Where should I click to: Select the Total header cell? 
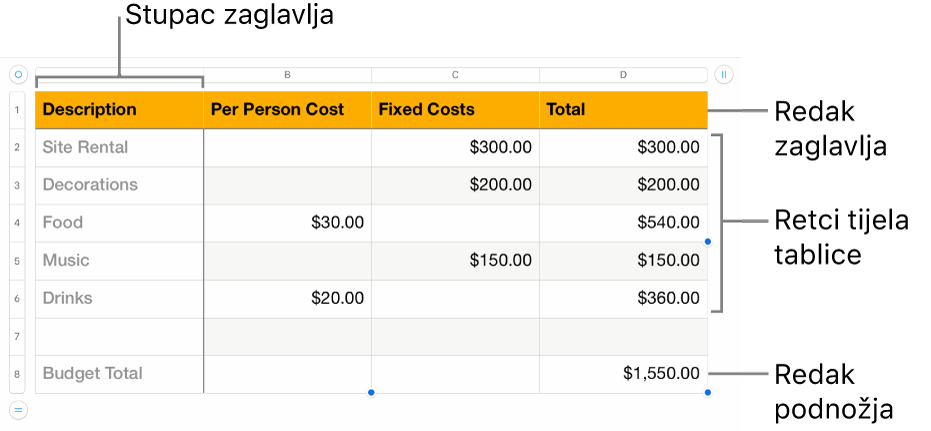[623, 110]
